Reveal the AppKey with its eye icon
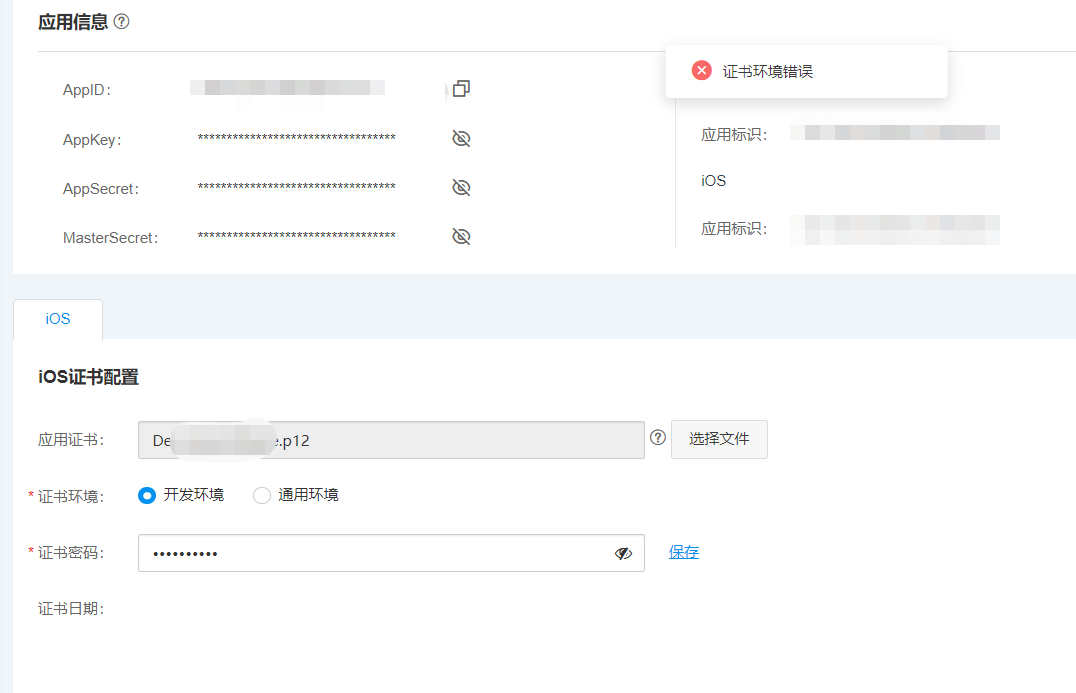Viewport: 1076px width, 693px height. [461, 139]
